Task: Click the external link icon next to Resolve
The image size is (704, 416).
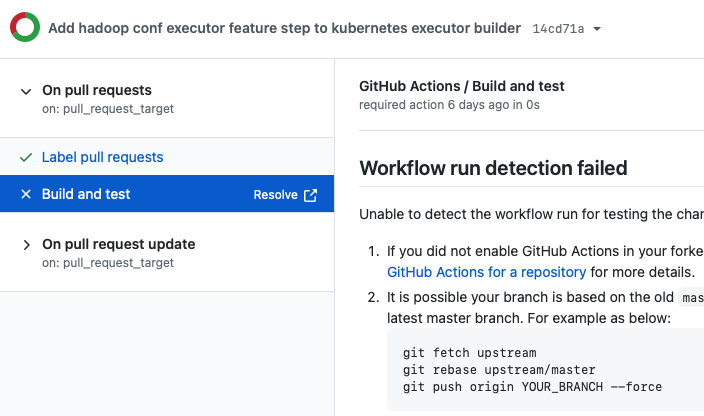Action: click(x=310, y=195)
